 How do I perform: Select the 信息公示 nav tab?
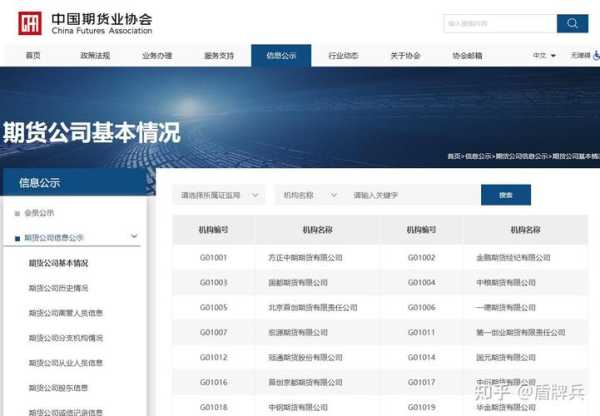[x=281, y=55]
